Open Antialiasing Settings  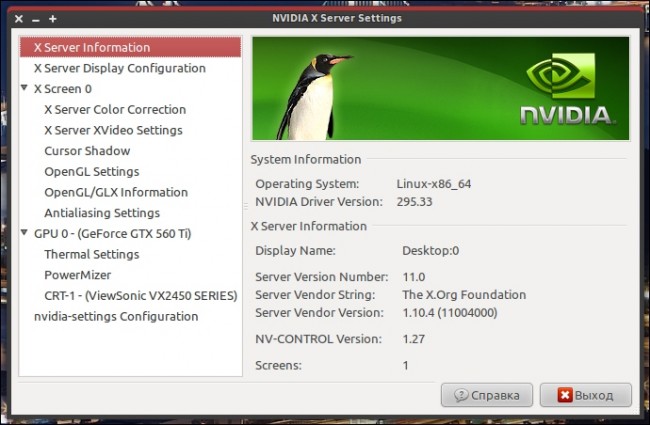point(102,213)
